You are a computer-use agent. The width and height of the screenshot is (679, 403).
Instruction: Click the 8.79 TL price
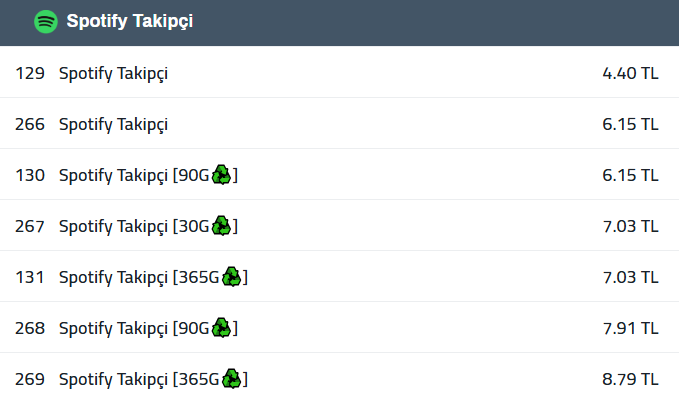(630, 379)
